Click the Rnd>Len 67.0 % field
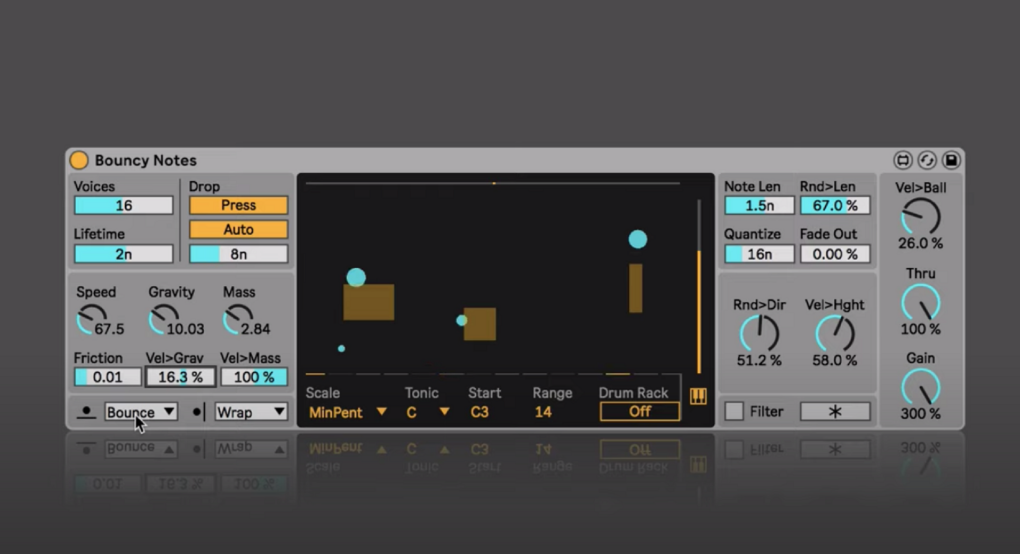The image size is (1020, 554). (x=835, y=205)
